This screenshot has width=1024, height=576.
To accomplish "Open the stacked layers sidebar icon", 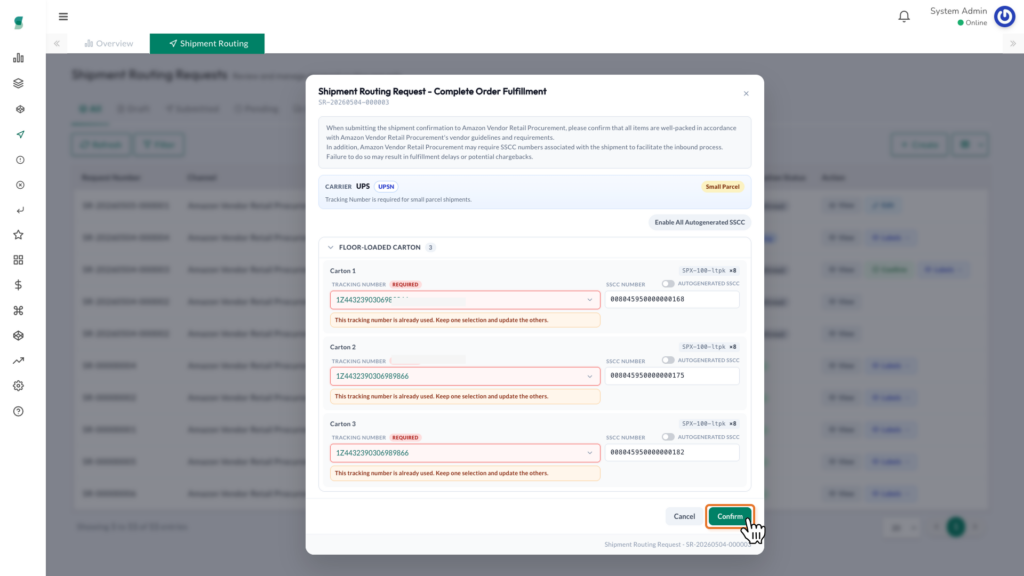I will tap(18, 84).
